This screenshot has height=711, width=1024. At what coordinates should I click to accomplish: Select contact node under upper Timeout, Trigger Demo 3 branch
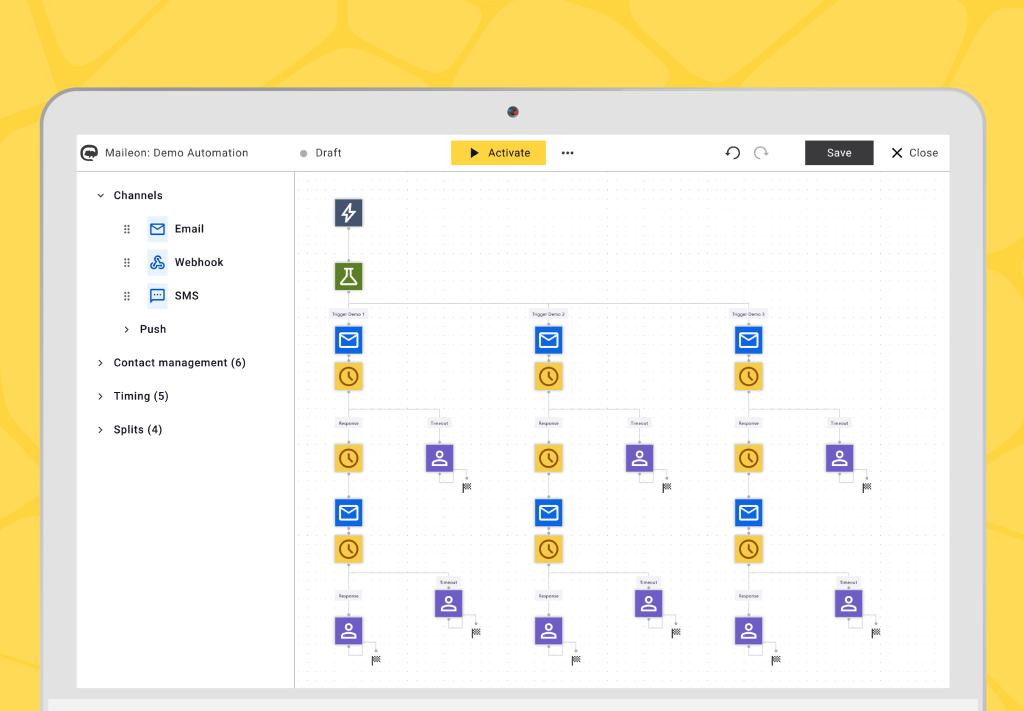(839, 458)
